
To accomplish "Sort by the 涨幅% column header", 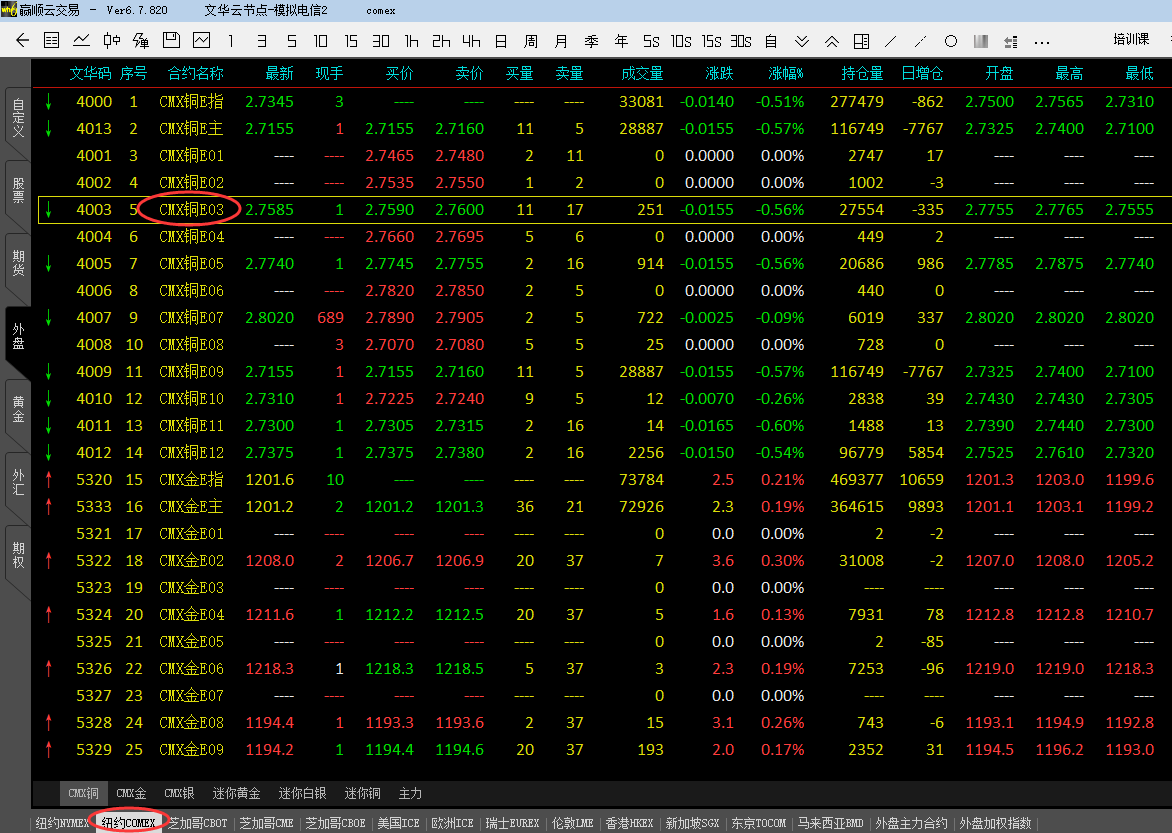I will tap(786, 73).
